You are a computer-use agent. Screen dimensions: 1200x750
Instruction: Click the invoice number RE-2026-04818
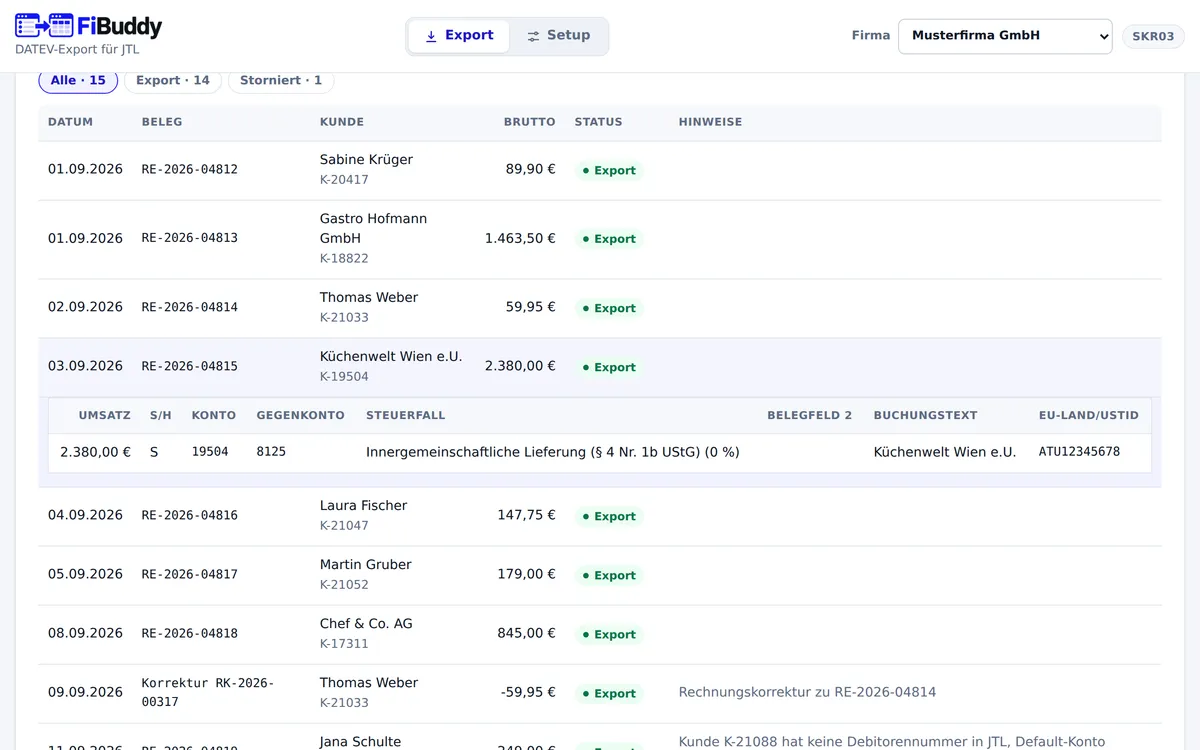tap(190, 633)
